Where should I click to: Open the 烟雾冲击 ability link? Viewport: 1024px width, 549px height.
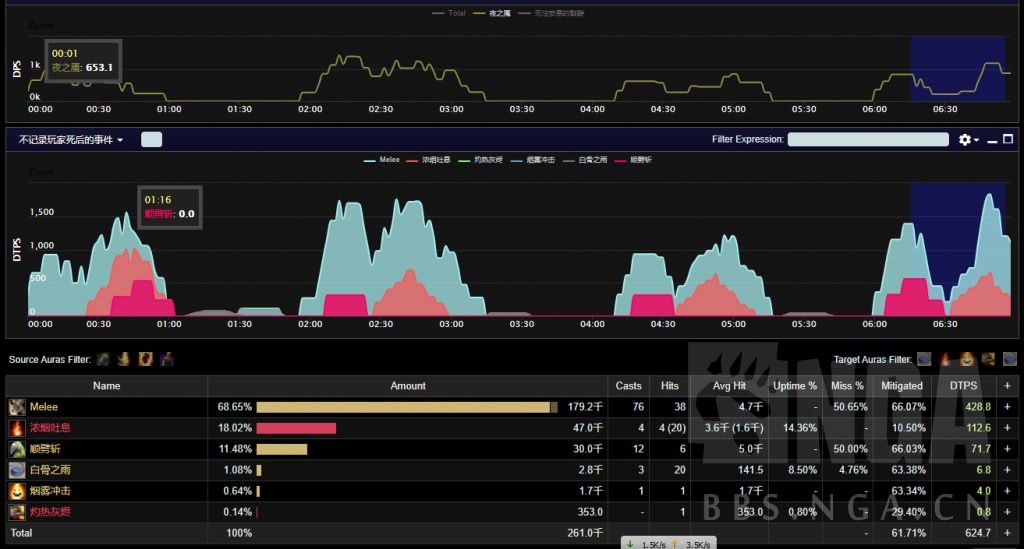pyautogui.click(x=50, y=491)
